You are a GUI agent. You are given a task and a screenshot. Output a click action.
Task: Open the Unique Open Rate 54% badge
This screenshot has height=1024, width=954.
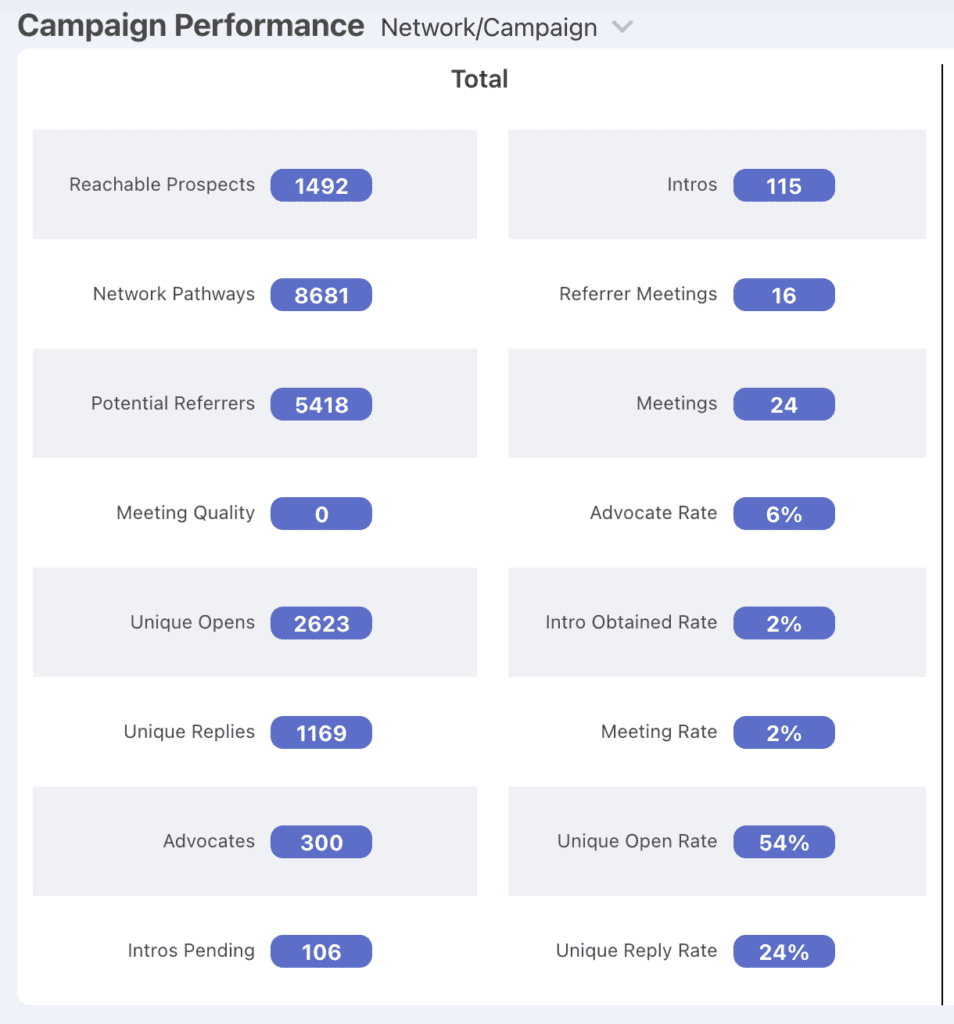[x=784, y=842]
